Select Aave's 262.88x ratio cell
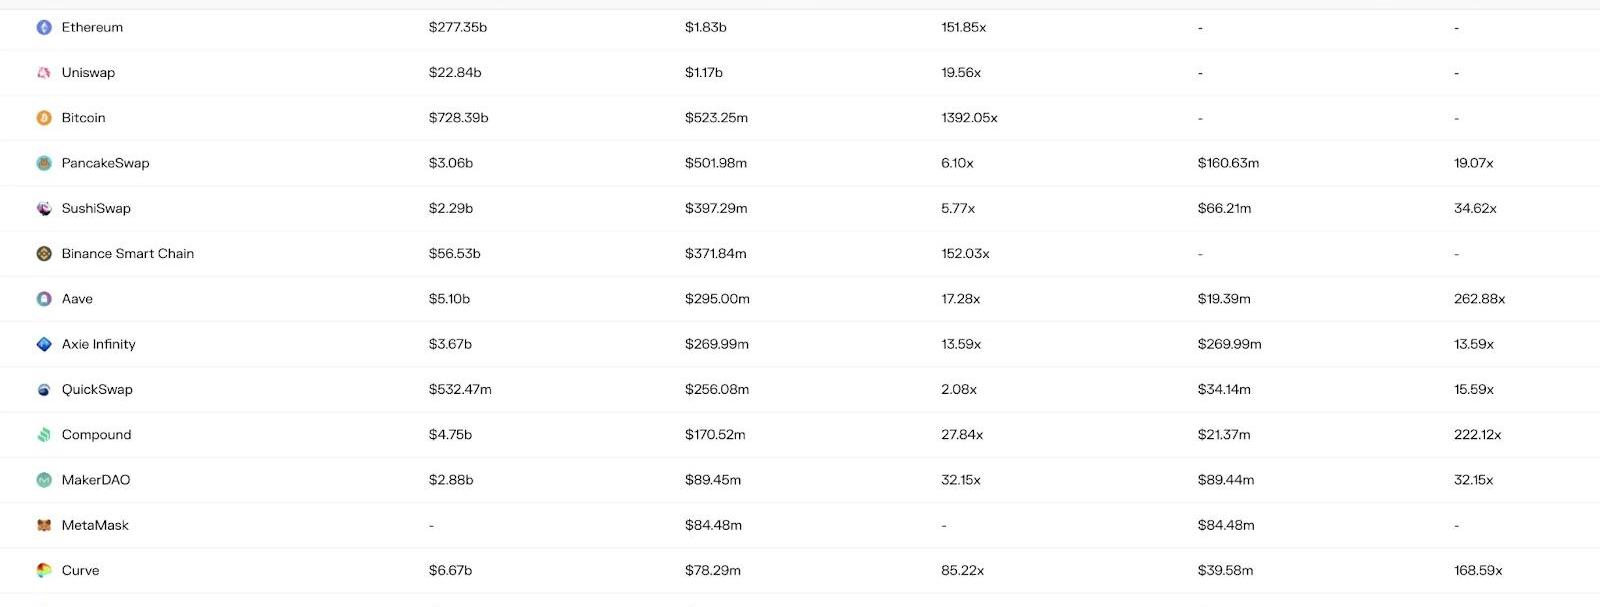This screenshot has width=1600, height=607. click(1479, 299)
